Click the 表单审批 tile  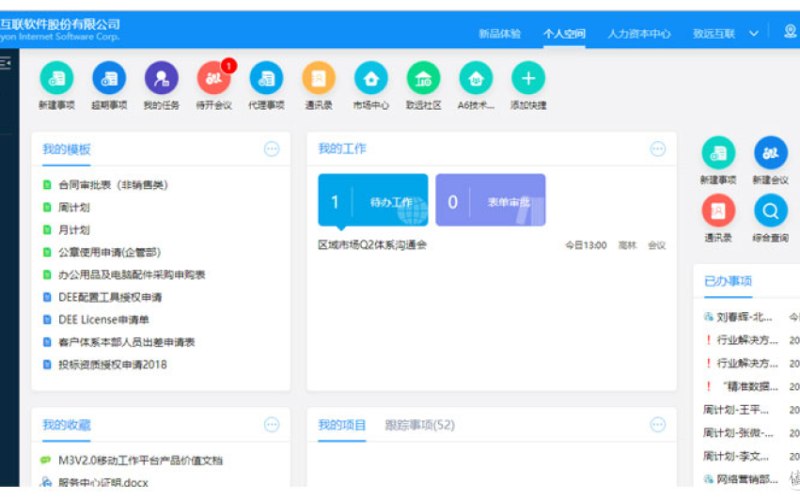point(490,200)
